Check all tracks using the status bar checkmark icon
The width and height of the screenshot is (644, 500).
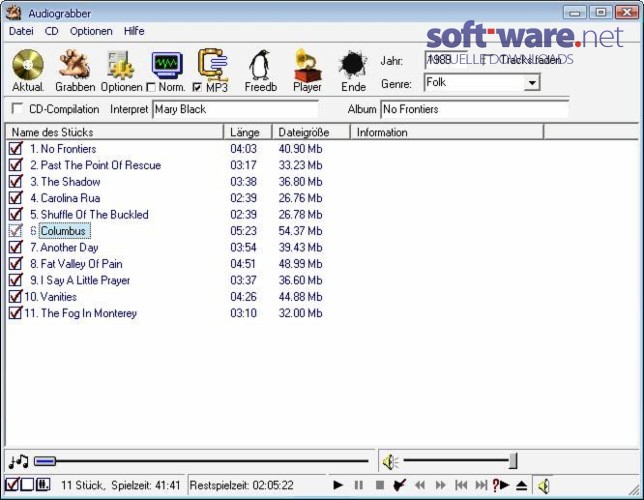pos(12,485)
